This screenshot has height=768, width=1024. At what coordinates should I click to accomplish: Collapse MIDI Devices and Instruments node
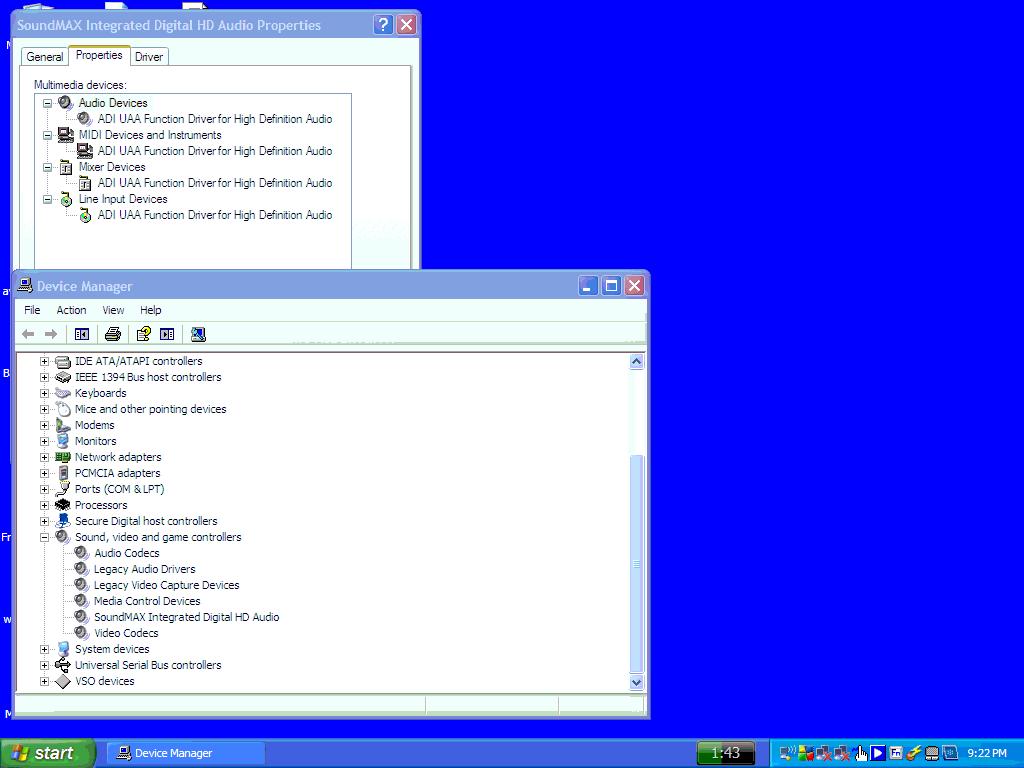pyautogui.click(x=47, y=135)
